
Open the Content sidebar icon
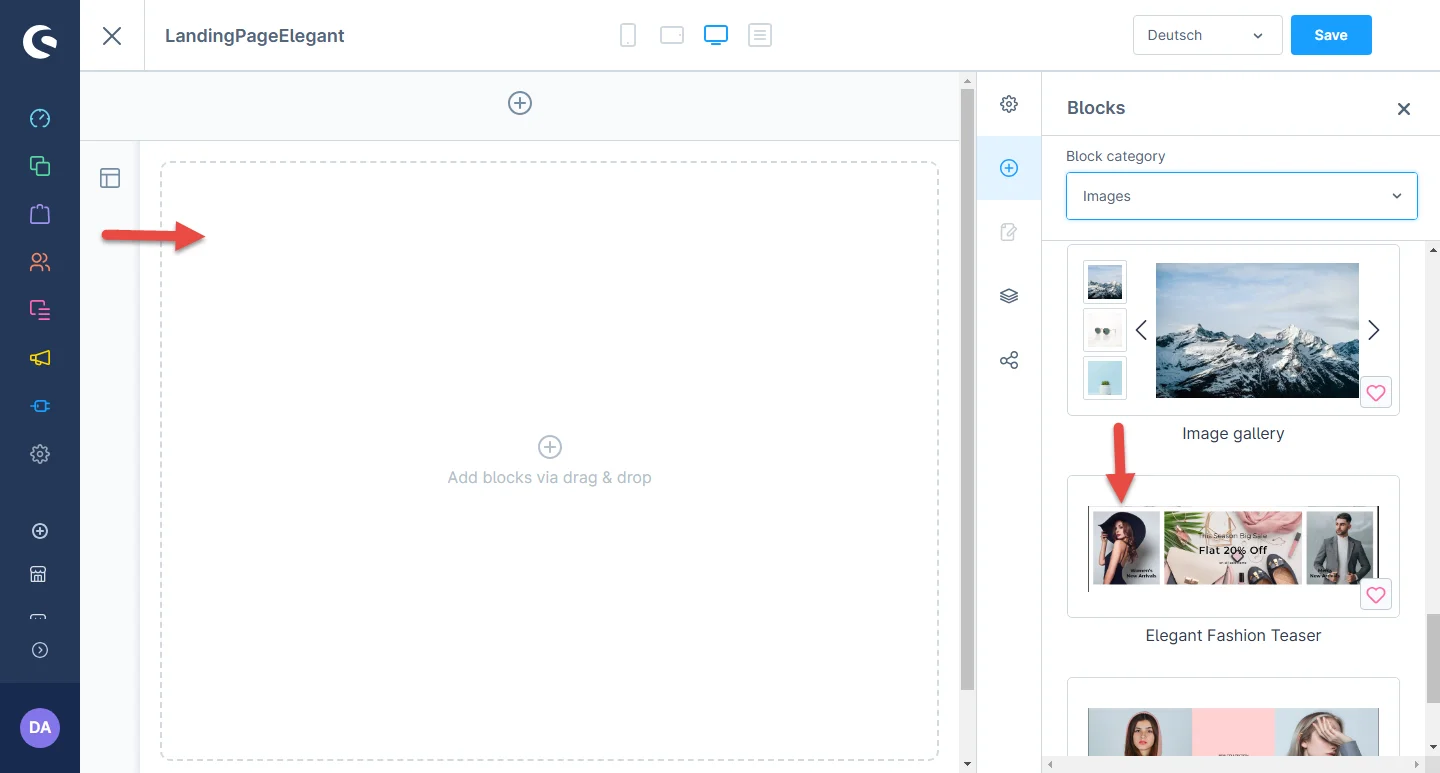[x=40, y=310]
